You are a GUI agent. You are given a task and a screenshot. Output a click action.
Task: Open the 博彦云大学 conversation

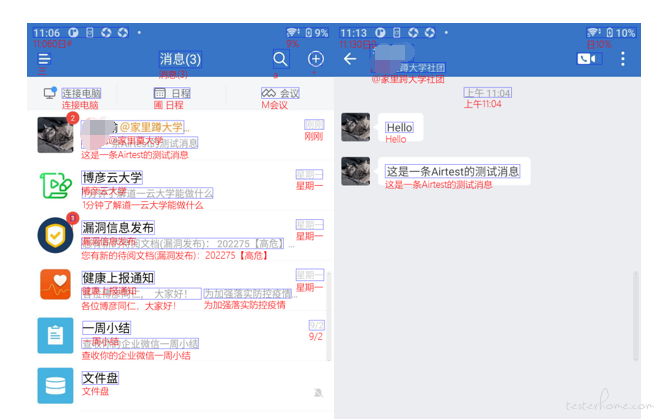coord(180,185)
